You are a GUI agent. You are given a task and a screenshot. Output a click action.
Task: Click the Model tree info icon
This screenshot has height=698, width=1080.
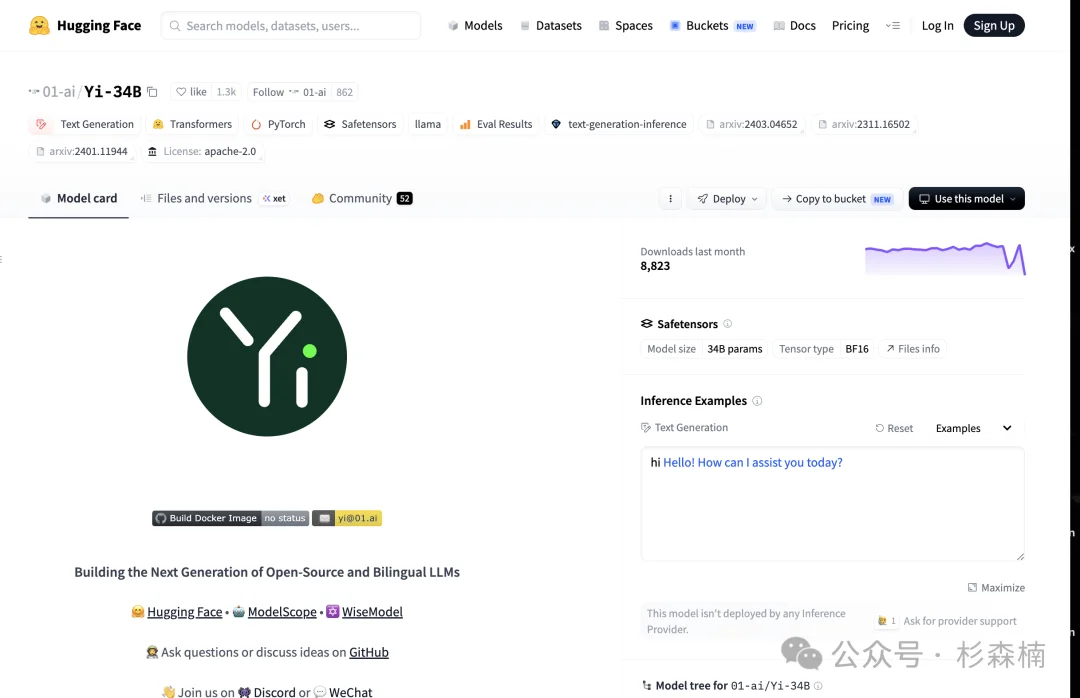click(x=818, y=686)
